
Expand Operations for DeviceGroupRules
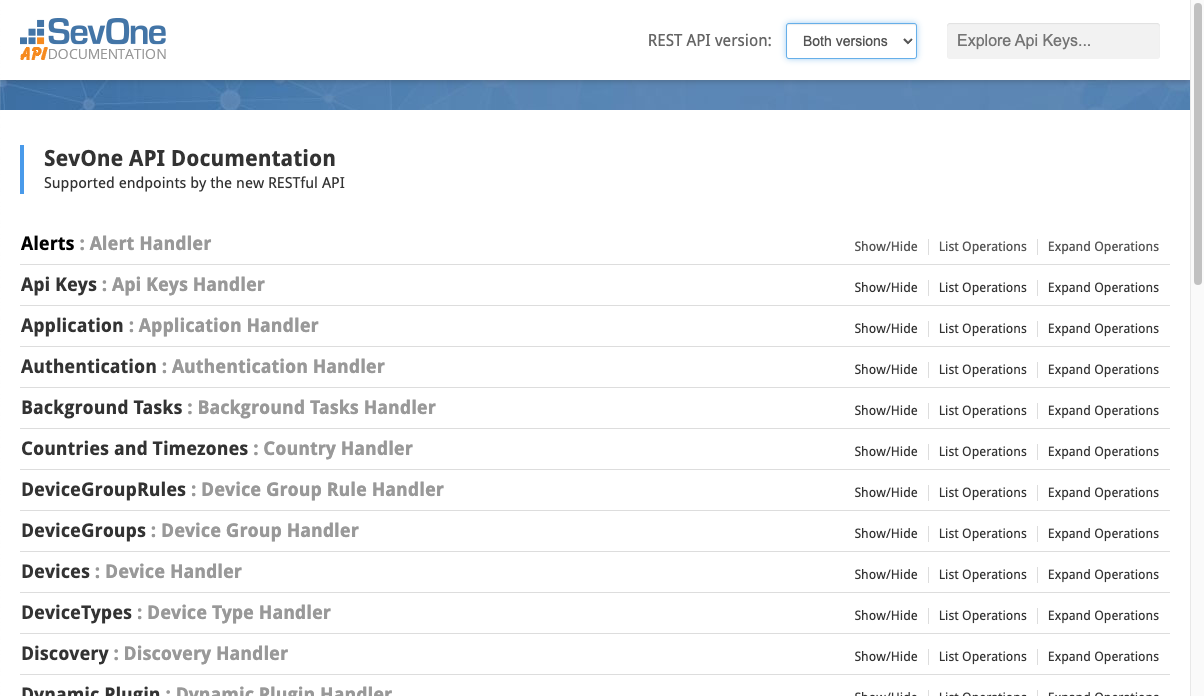[x=1103, y=492]
